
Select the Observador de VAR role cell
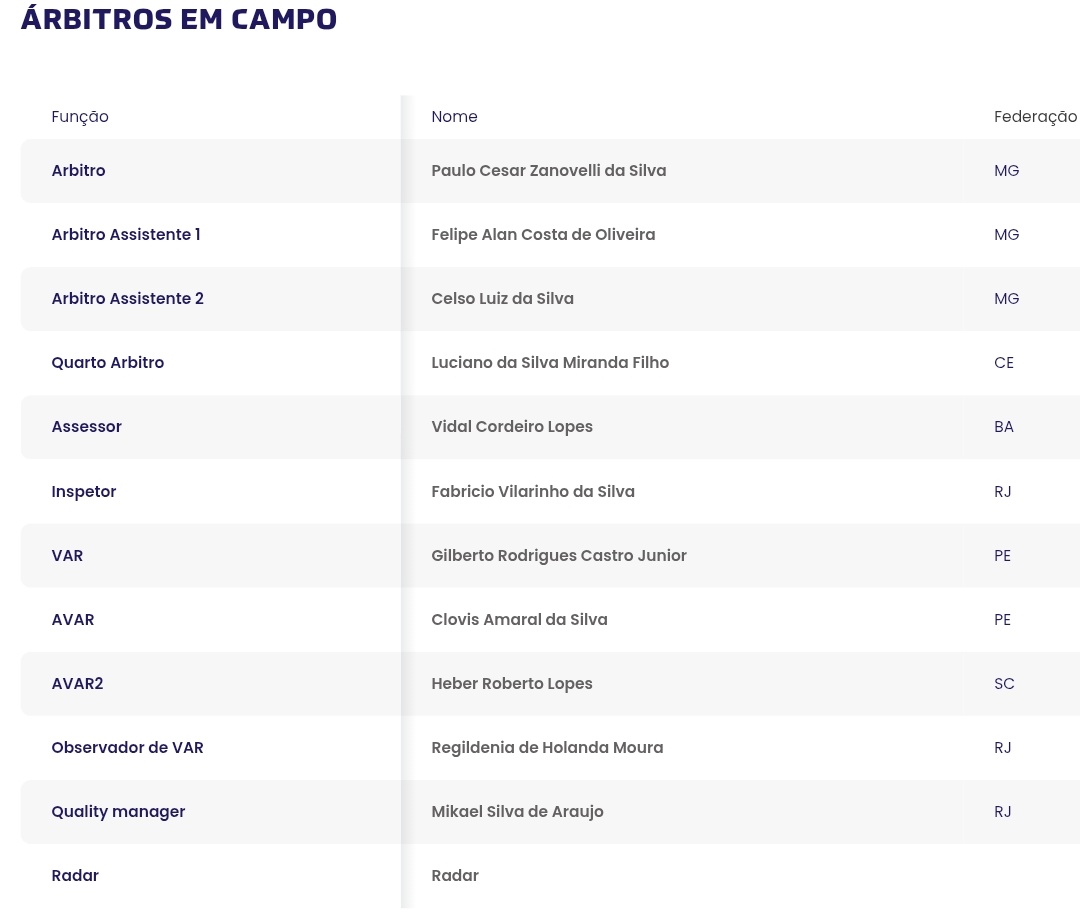point(127,748)
